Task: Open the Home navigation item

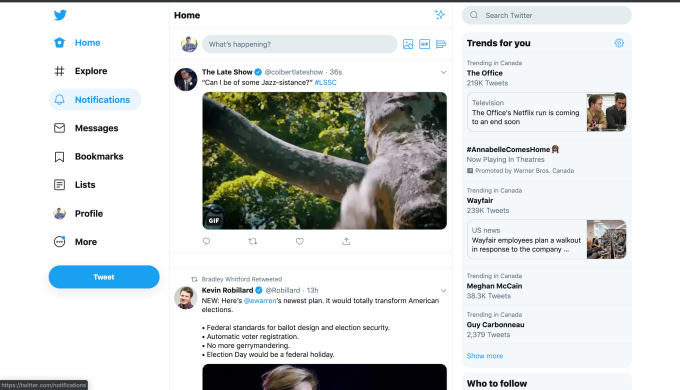Action: pos(77,43)
